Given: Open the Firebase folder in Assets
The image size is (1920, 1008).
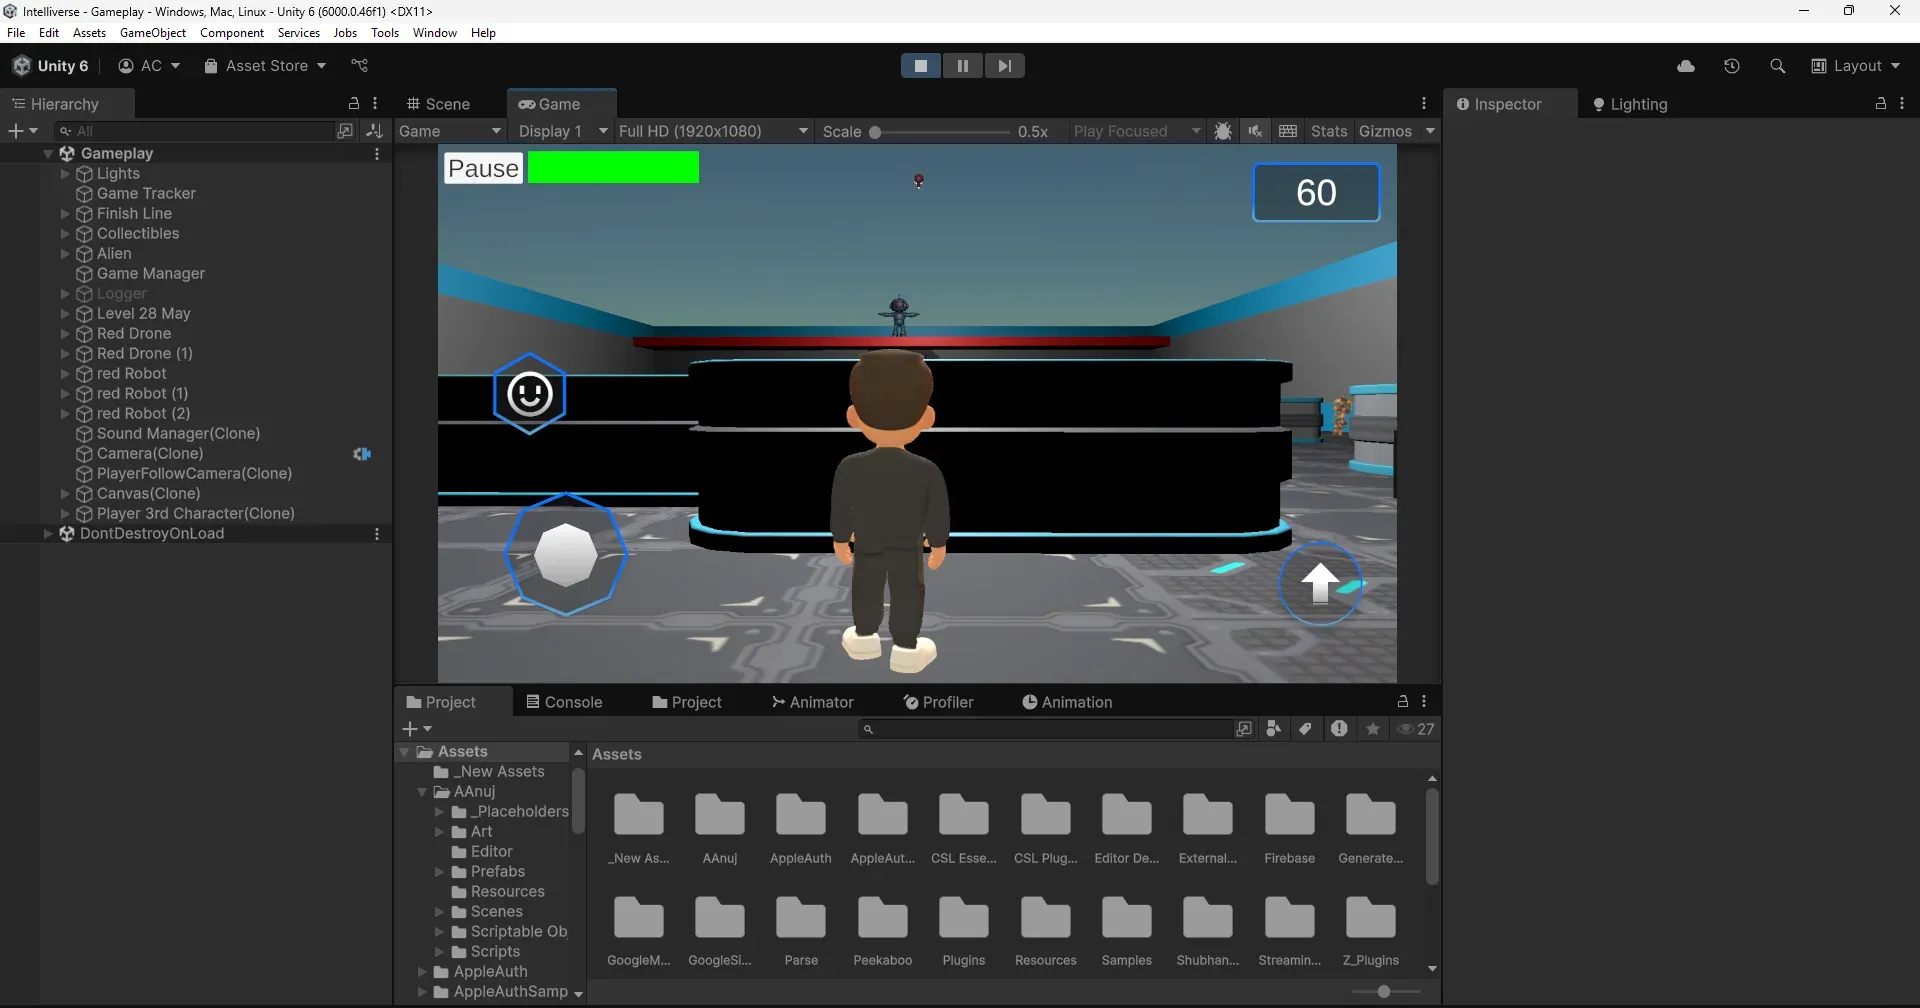Looking at the screenshot, I should [1289, 828].
